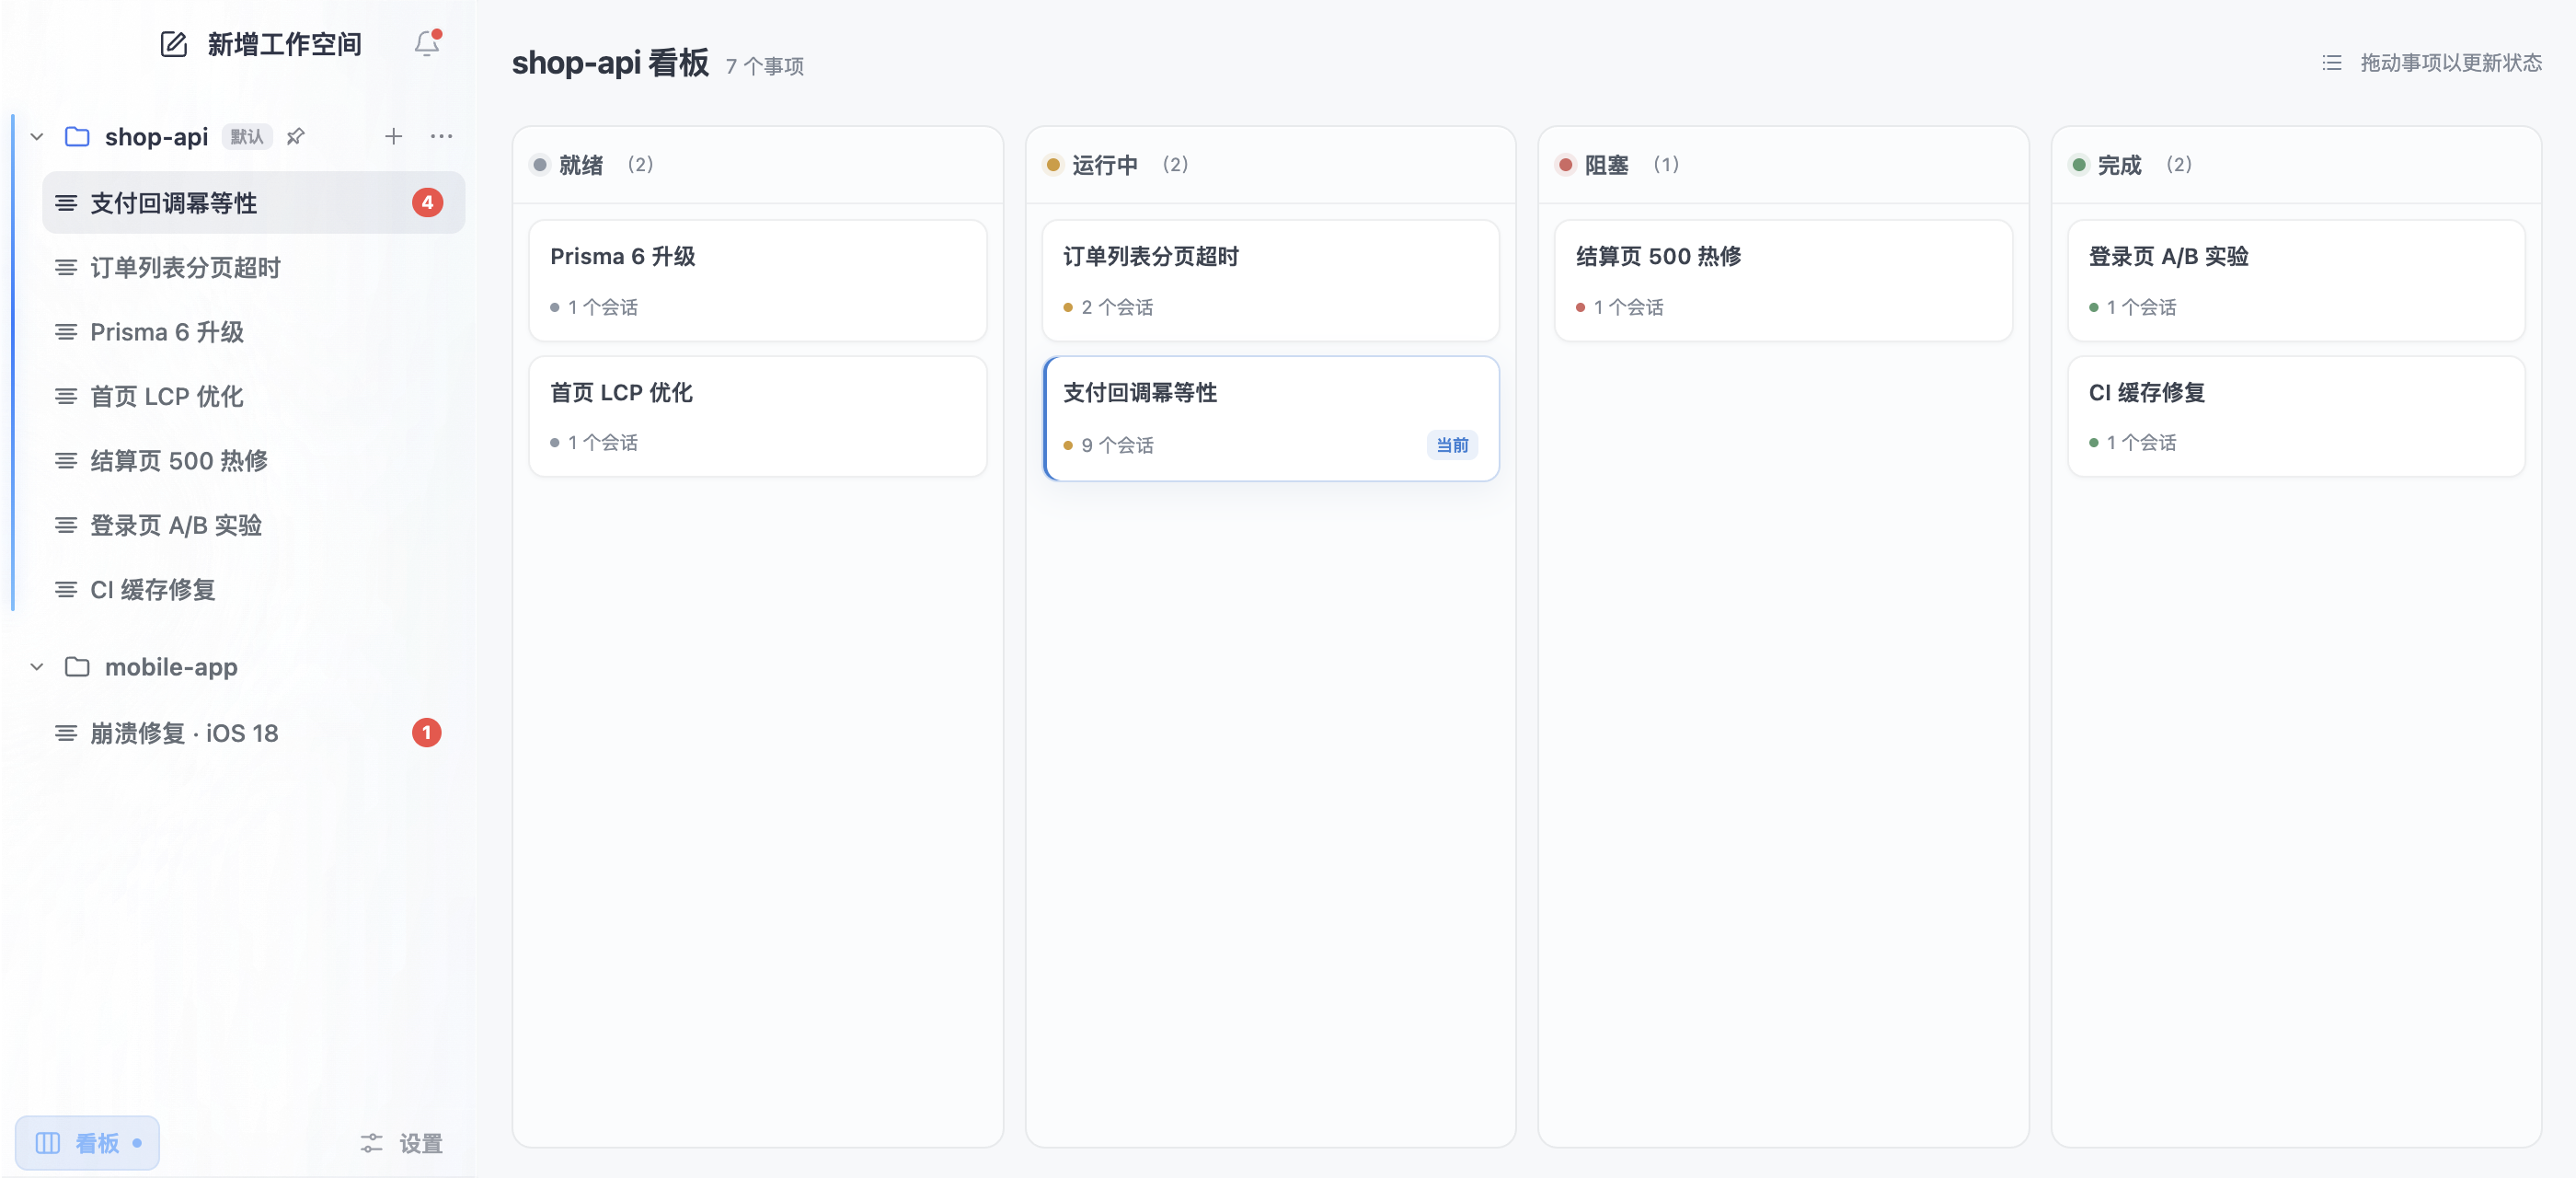
Task: Click the 阻塞 column header
Action: coord(1783,165)
